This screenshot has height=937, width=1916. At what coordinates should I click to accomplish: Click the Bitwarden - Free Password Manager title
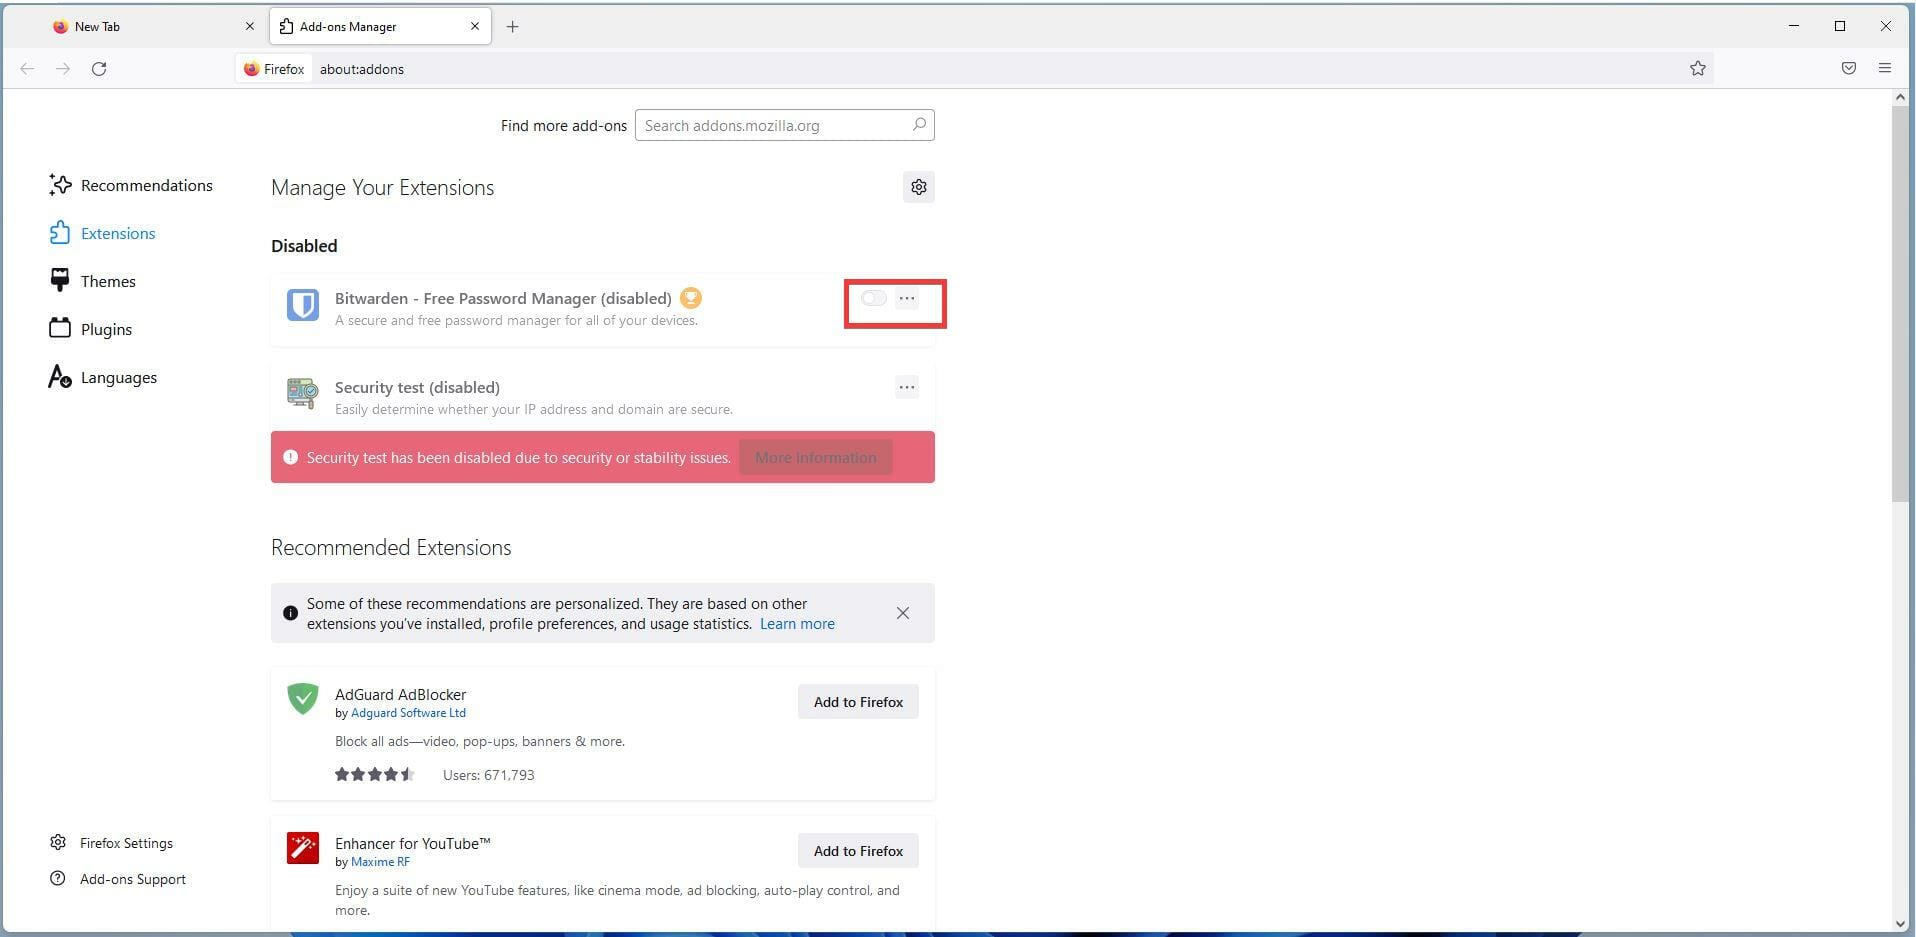(503, 298)
